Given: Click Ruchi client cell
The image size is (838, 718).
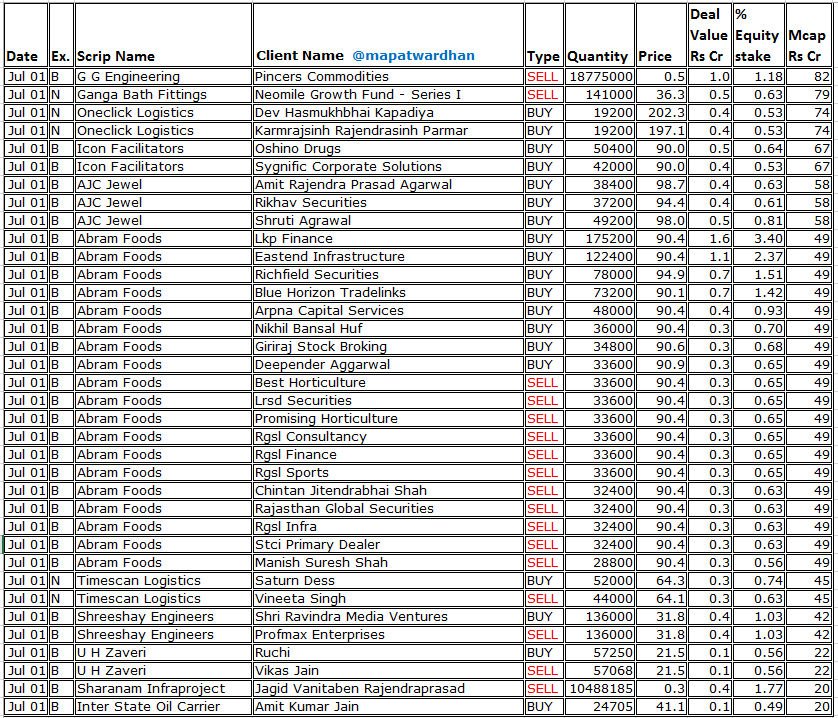Looking at the screenshot, I should pos(389,652).
